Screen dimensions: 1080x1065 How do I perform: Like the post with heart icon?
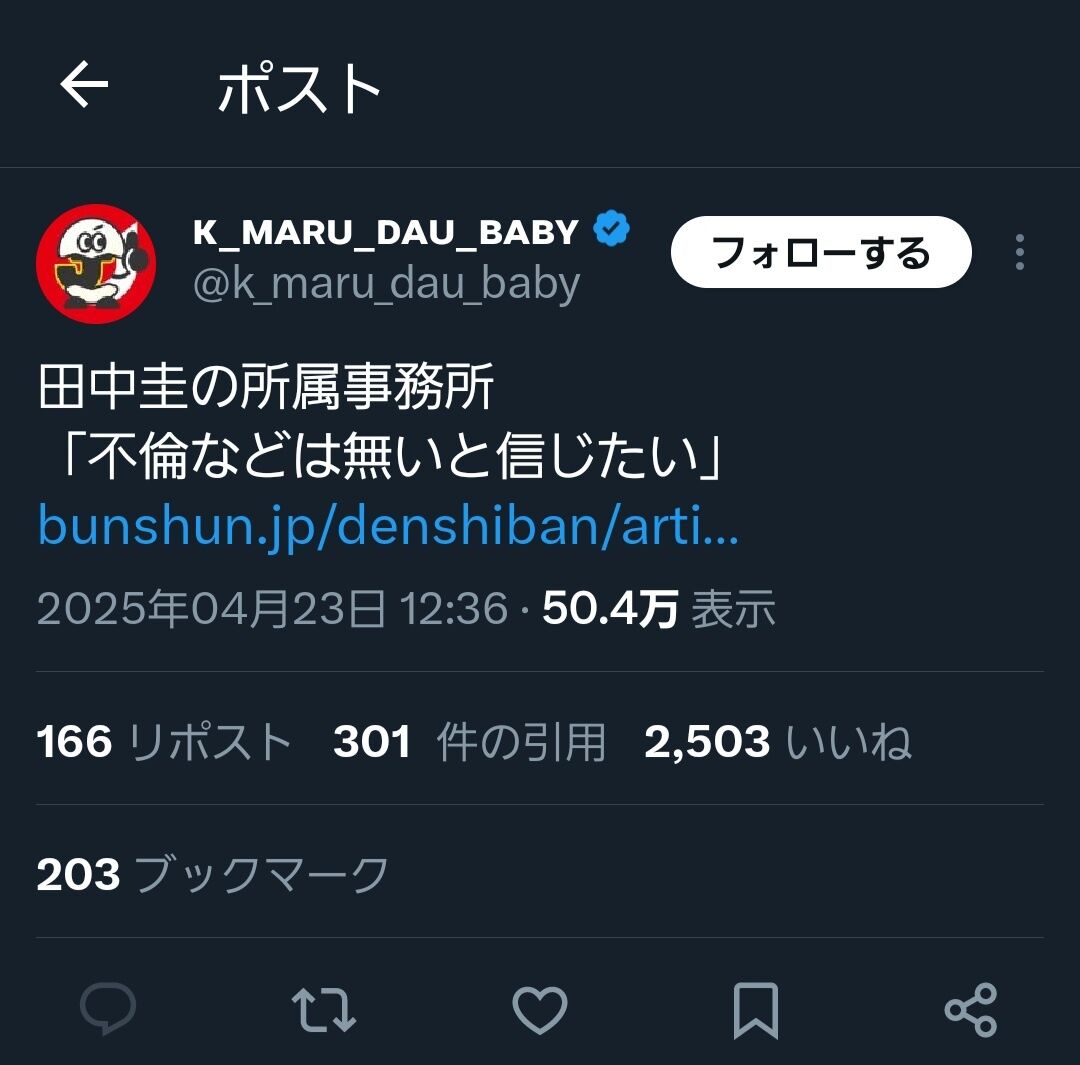[540, 1011]
